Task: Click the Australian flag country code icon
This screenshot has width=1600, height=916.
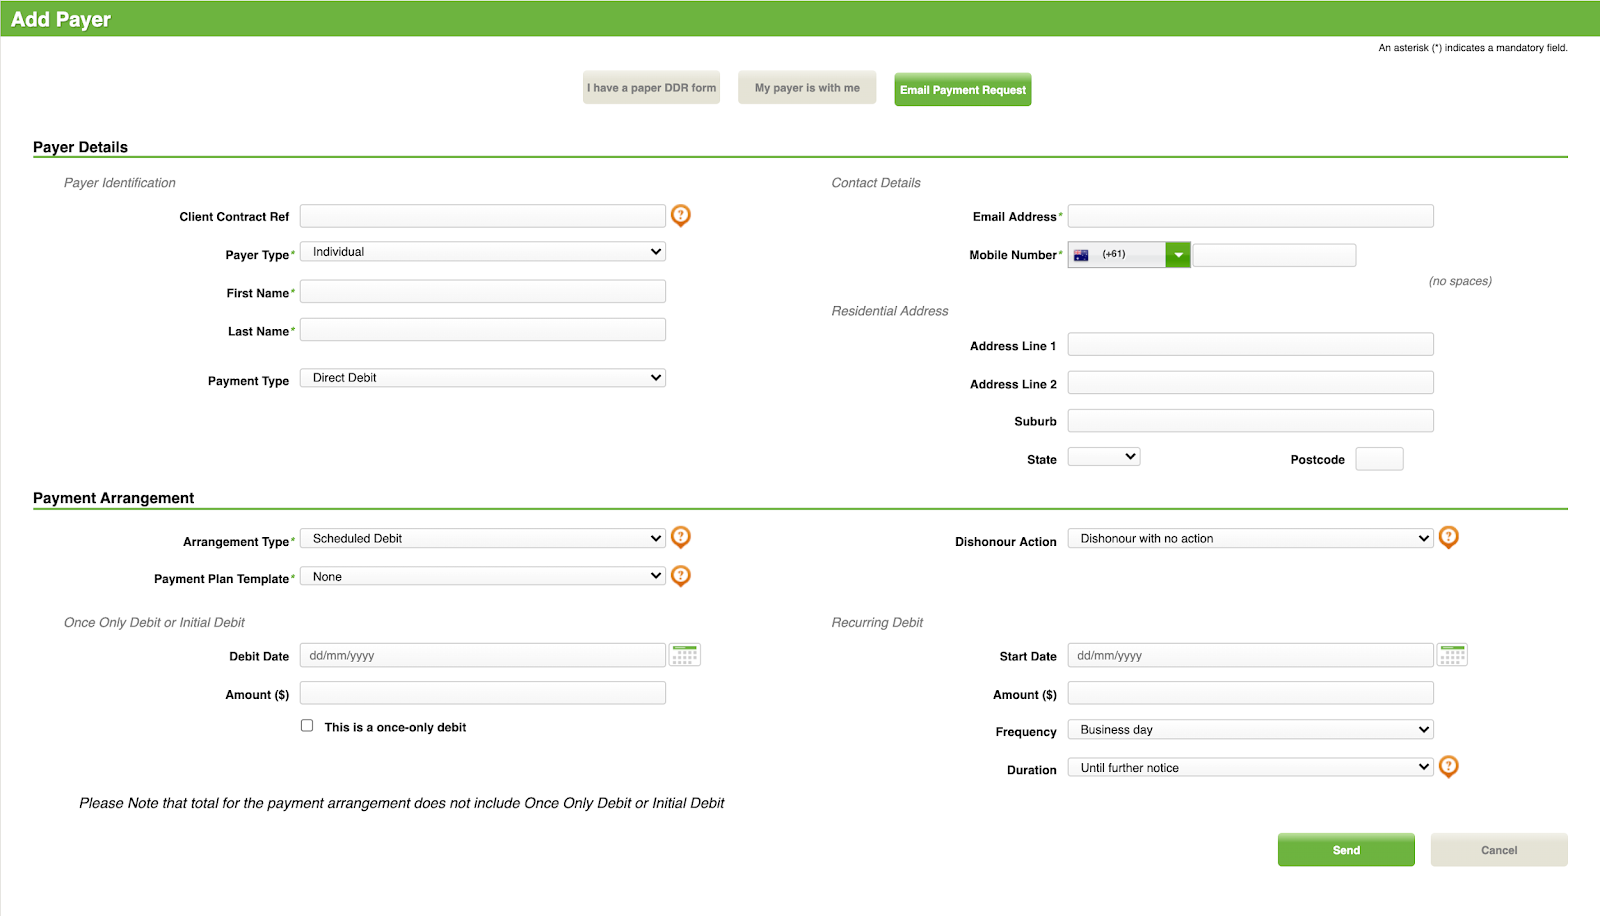Action: pos(1085,254)
